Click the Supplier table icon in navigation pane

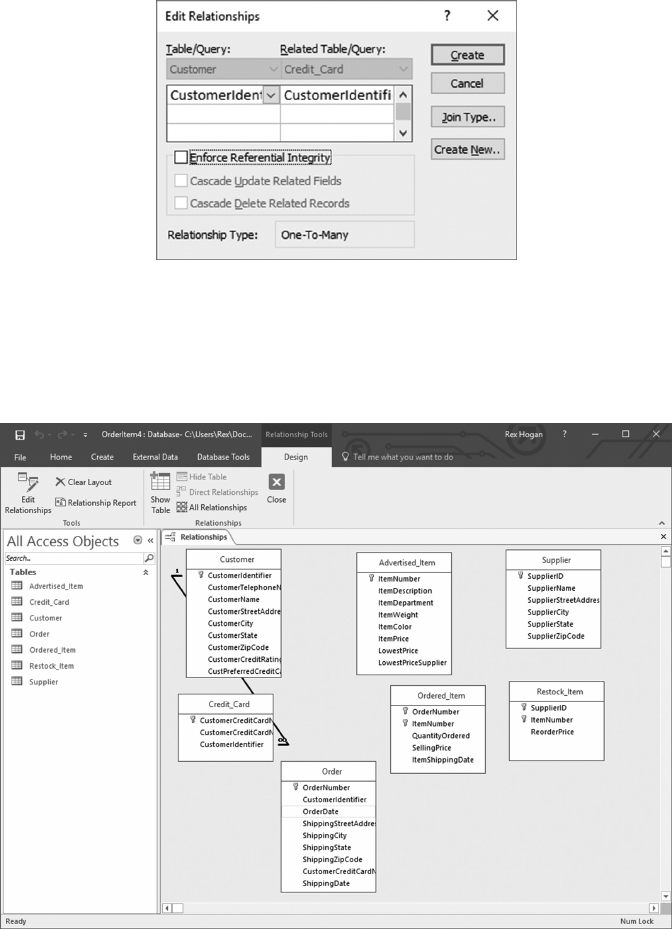17,682
